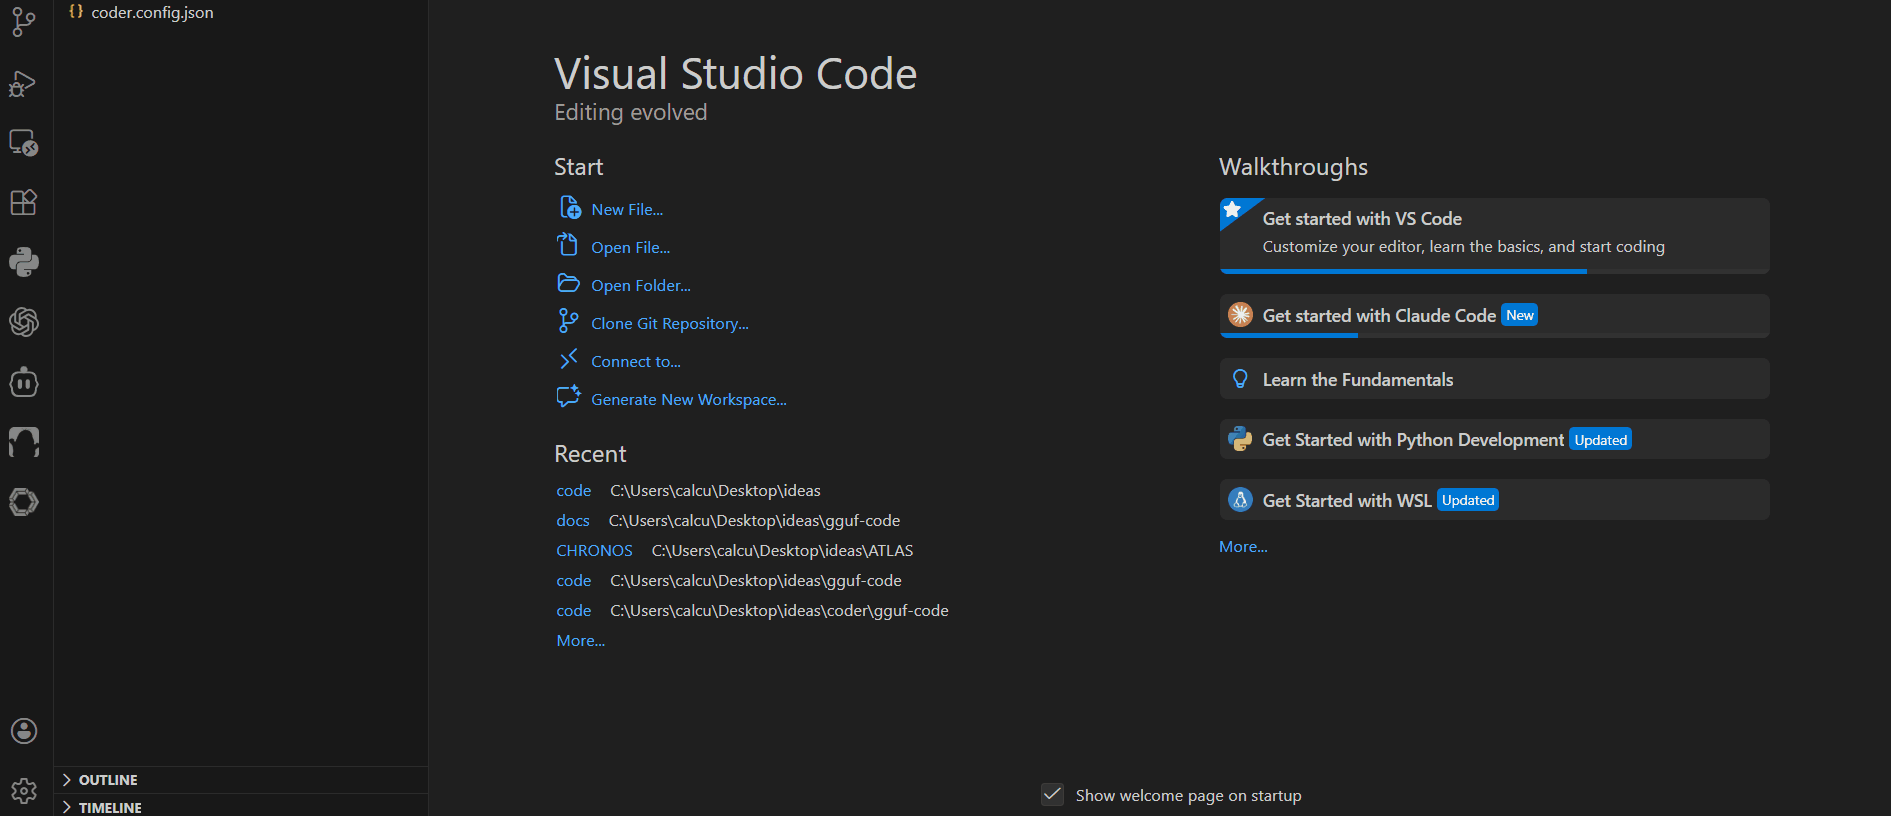Open Get started with VS Code walkthrough

click(x=1494, y=235)
